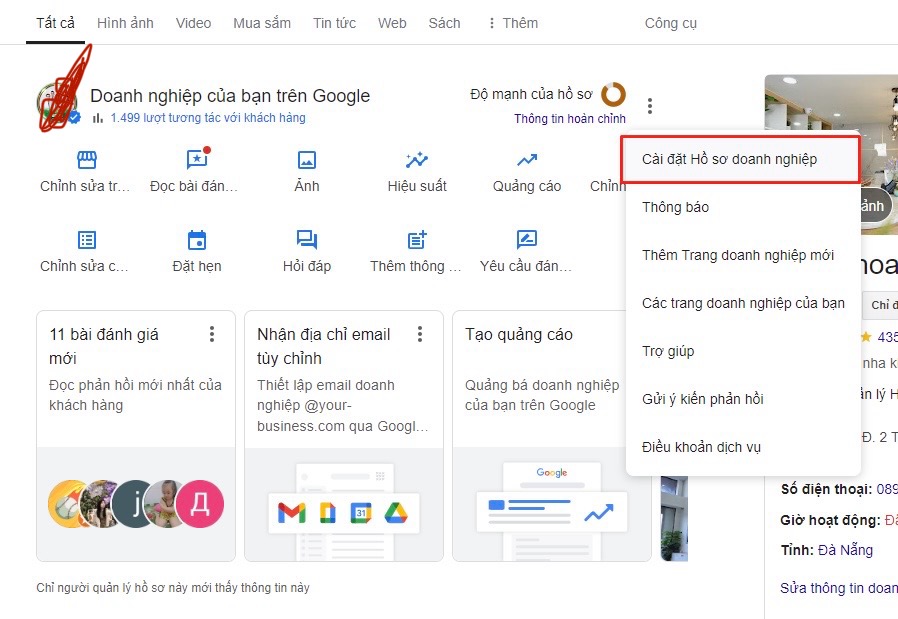This screenshot has width=898, height=619.
Task: Choose Thêm Trang doanh nghiệp mới
Action: click(x=743, y=255)
